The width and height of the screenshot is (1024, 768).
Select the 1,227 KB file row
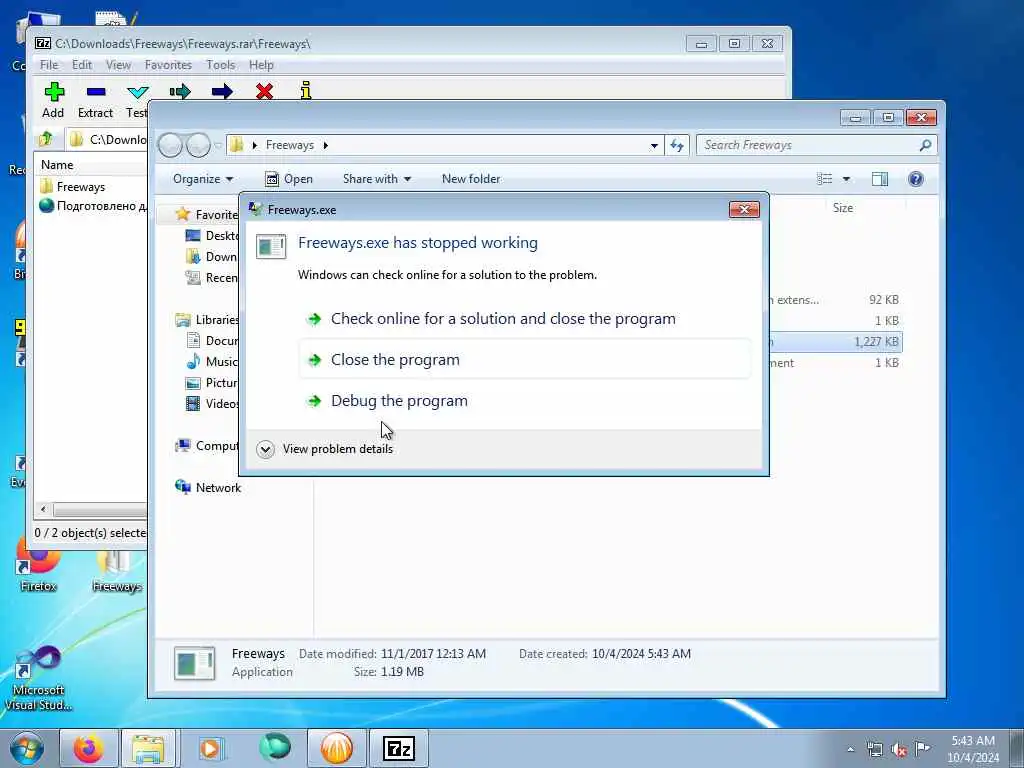836,342
